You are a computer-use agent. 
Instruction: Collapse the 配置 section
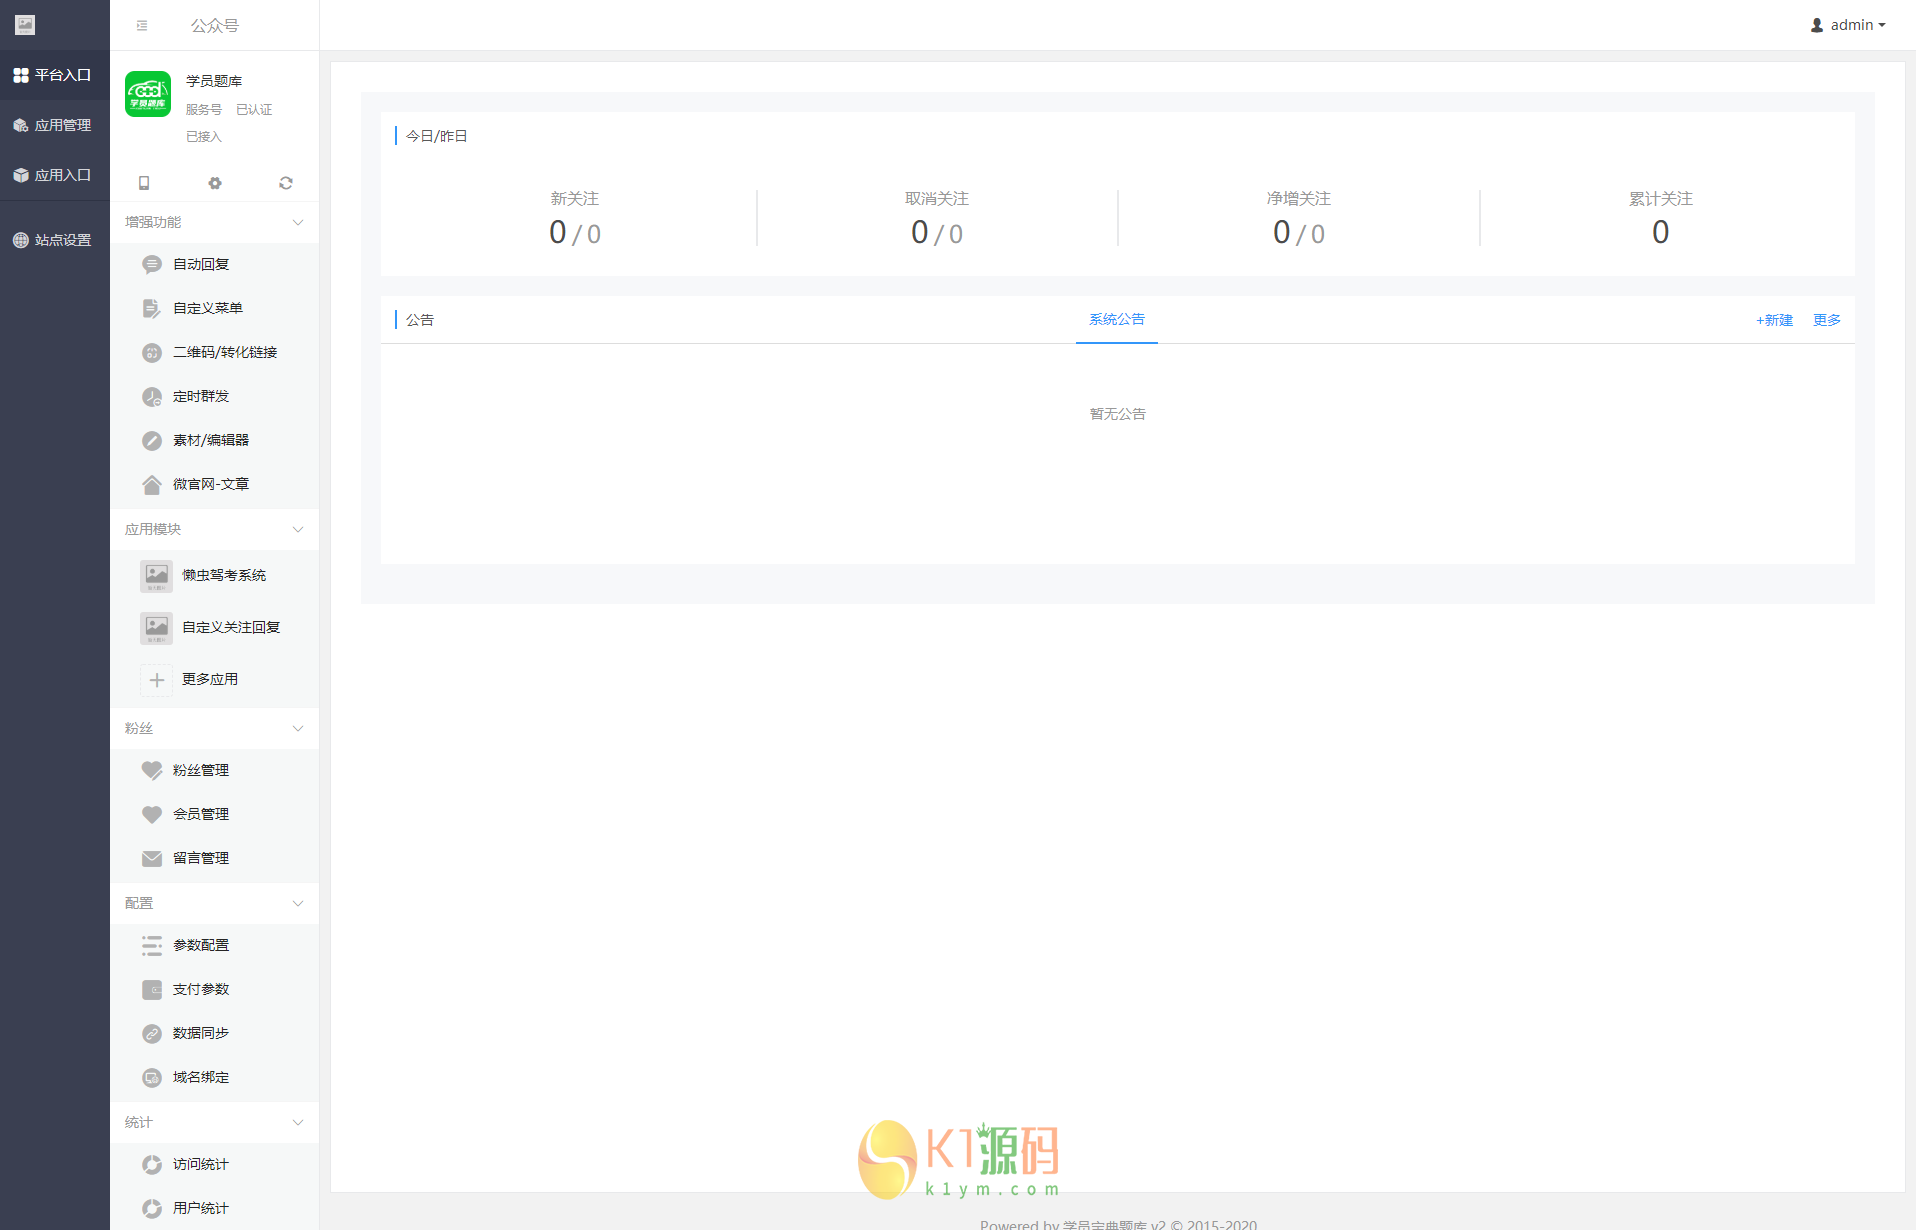click(x=298, y=903)
